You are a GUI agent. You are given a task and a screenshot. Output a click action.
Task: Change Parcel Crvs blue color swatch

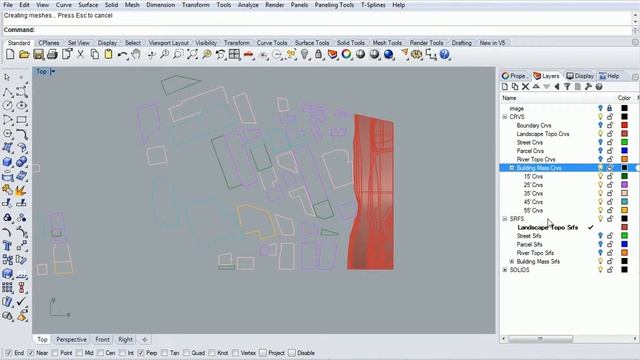point(624,151)
